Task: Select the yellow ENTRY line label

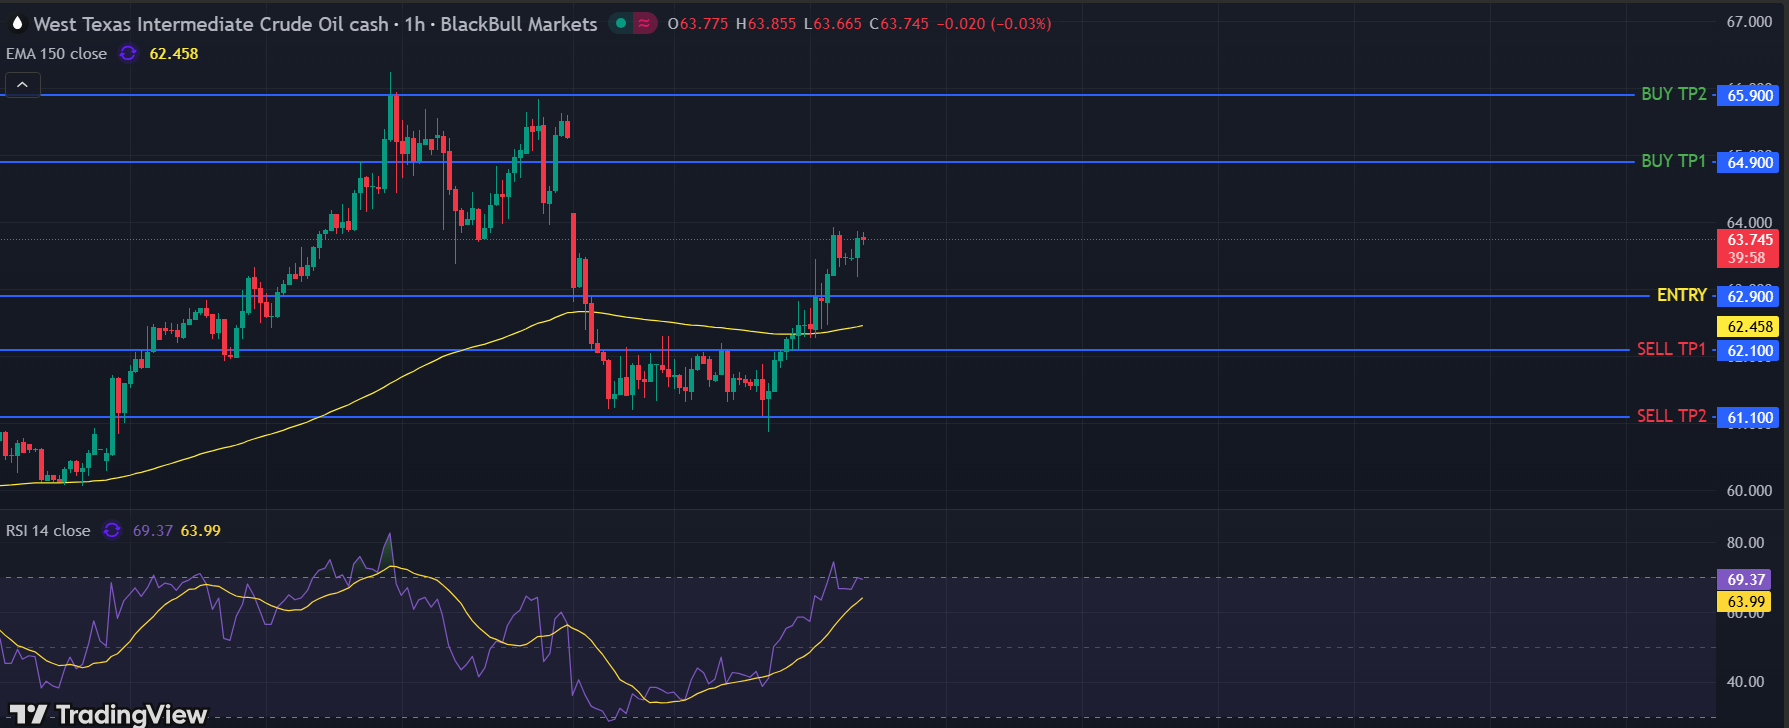Action: pyautogui.click(x=1681, y=295)
